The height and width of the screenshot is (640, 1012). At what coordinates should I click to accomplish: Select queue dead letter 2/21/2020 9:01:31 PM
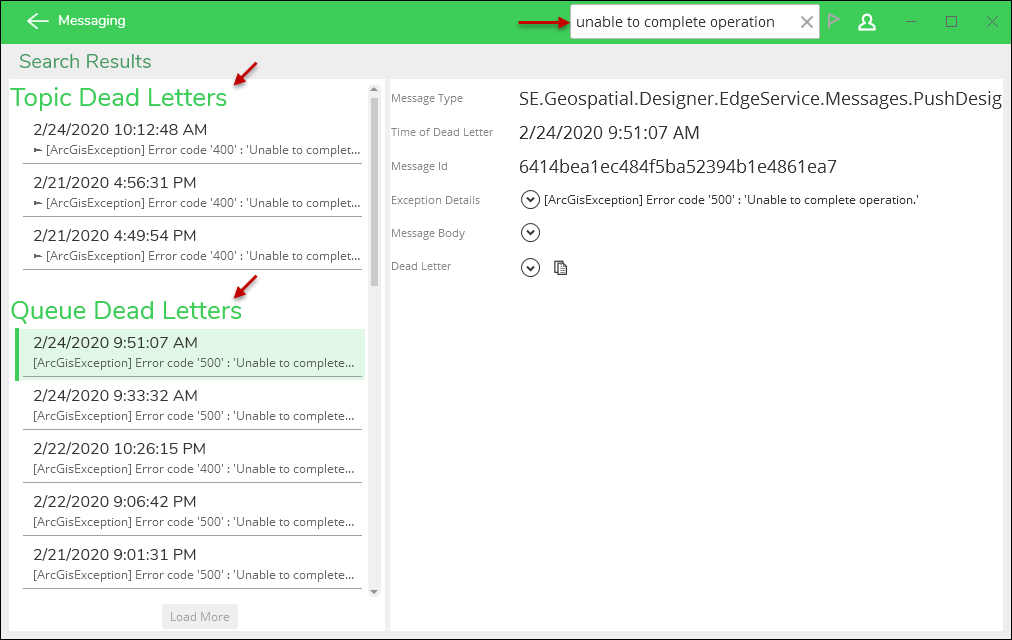tap(192, 564)
